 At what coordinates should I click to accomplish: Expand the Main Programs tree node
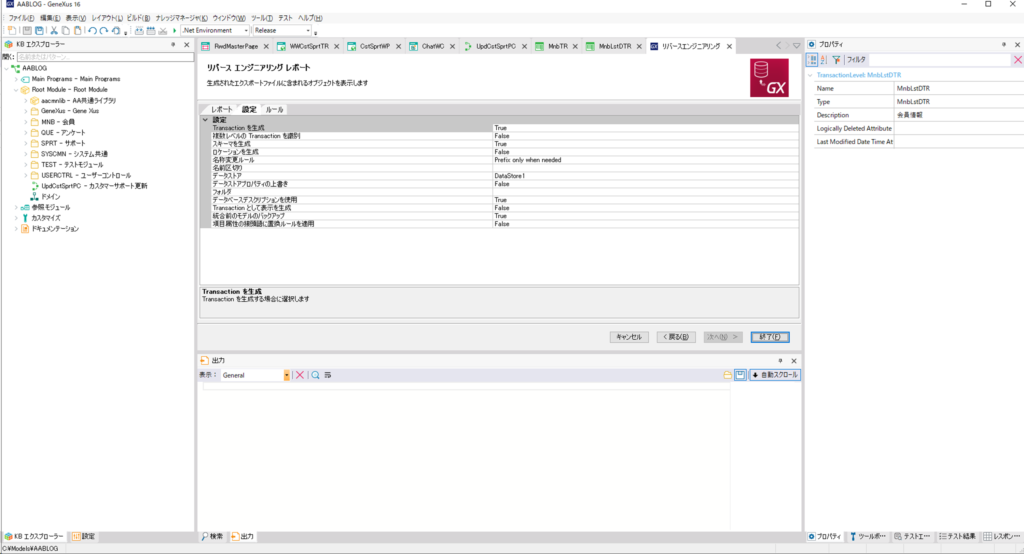click(x=16, y=79)
